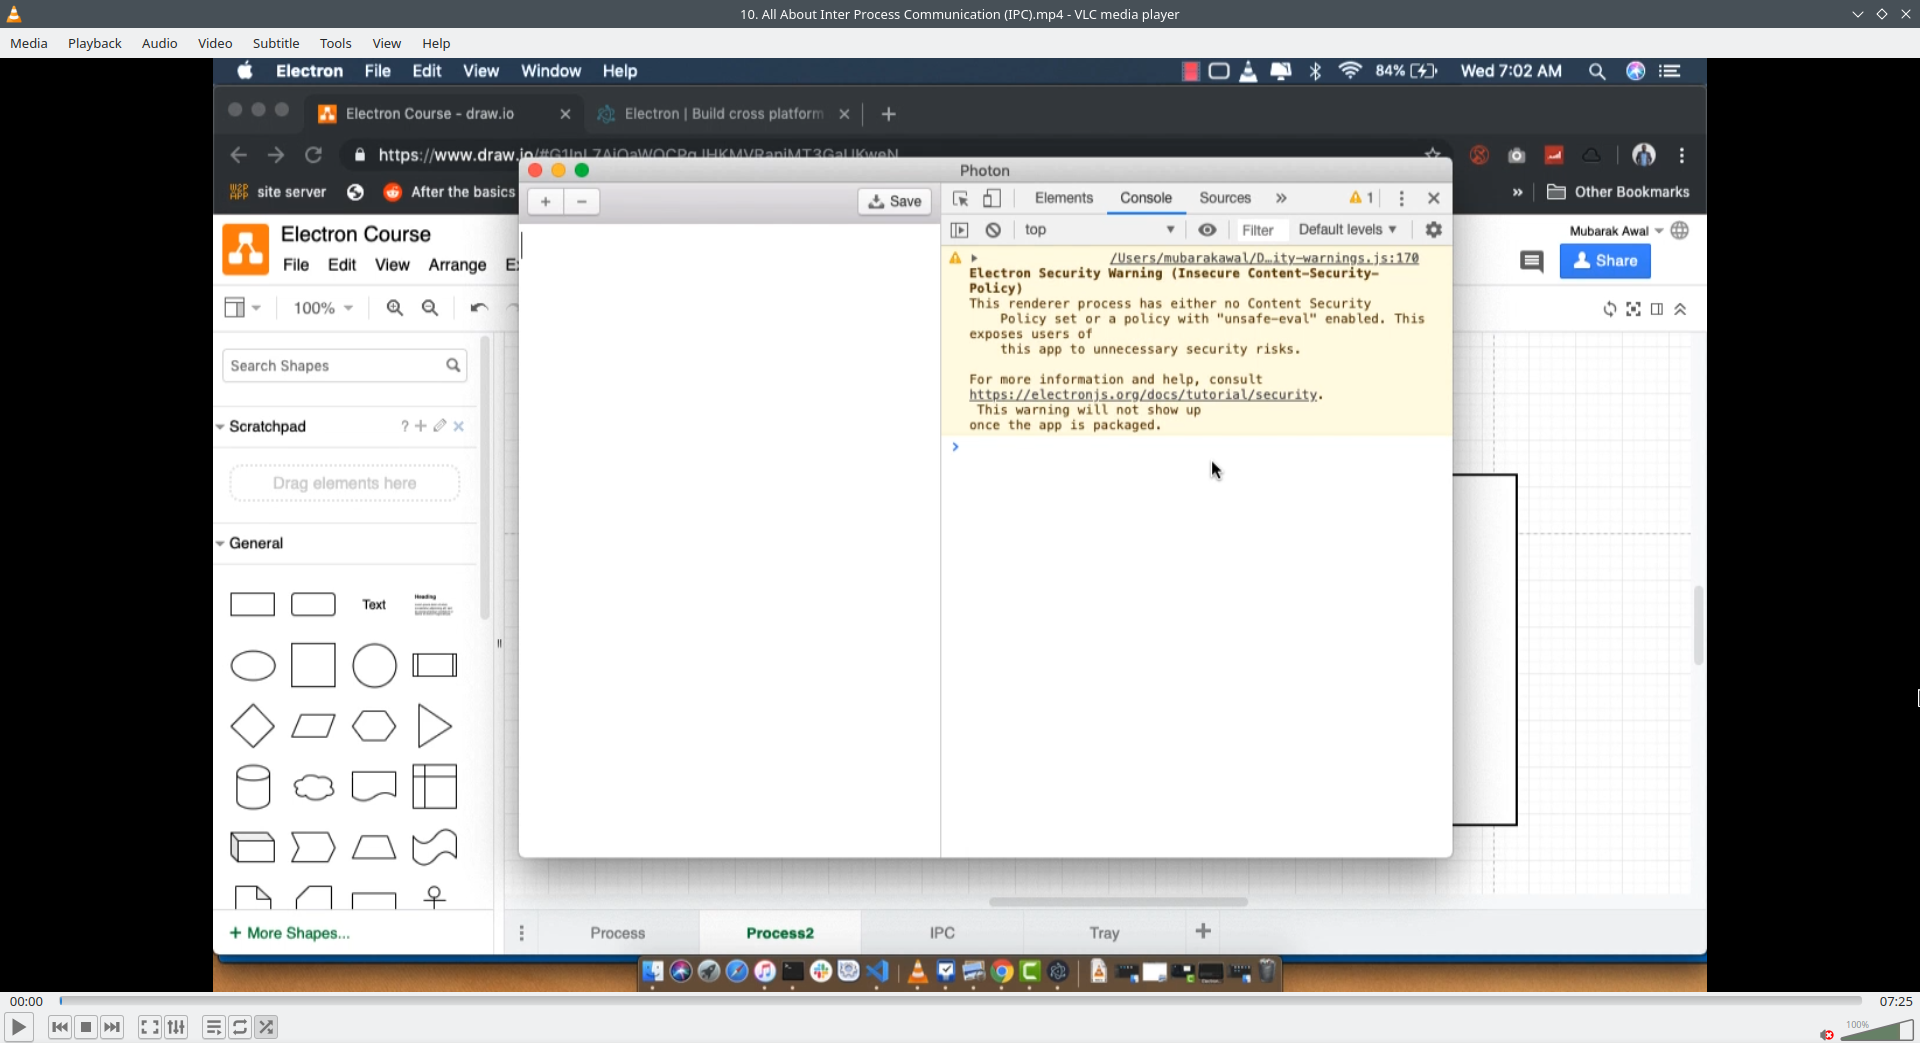Open VLC Audio menu
Screen dimensions: 1920x1043
pos(160,43)
